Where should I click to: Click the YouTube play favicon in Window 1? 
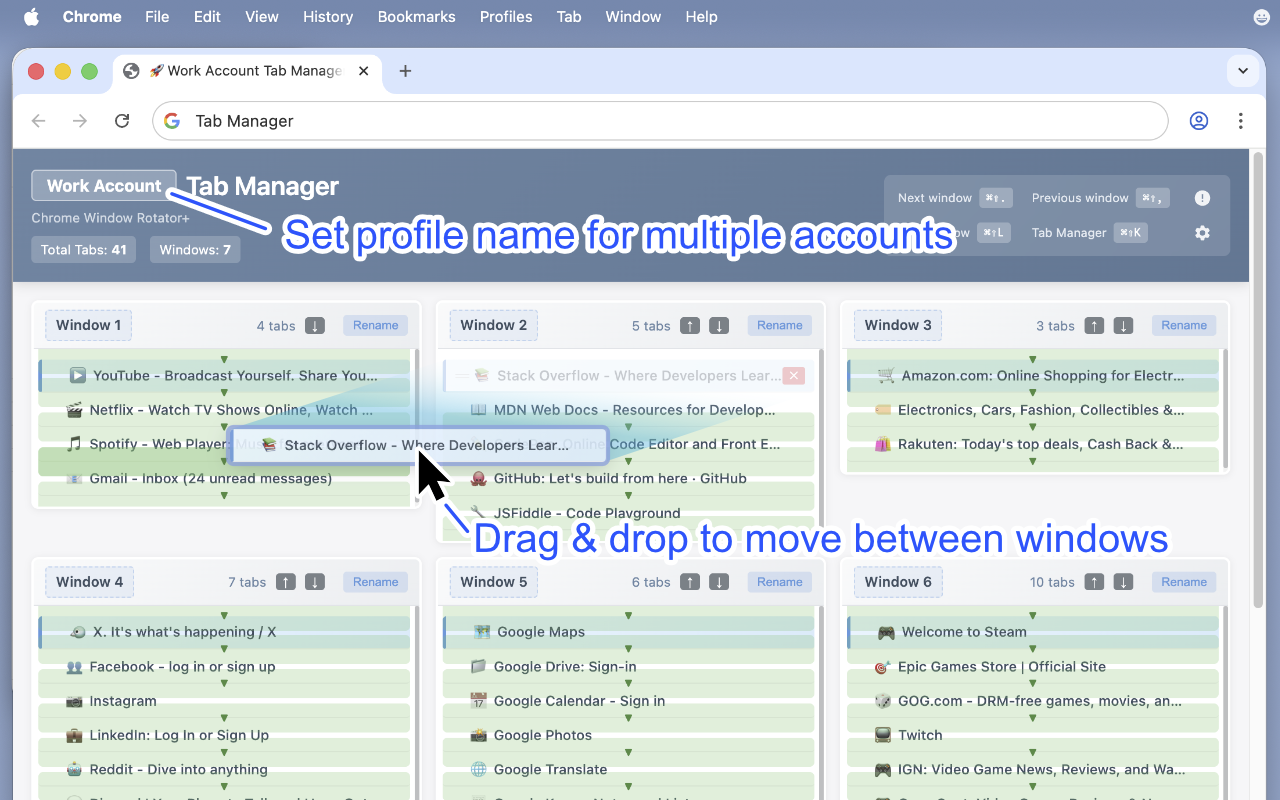coord(77,376)
